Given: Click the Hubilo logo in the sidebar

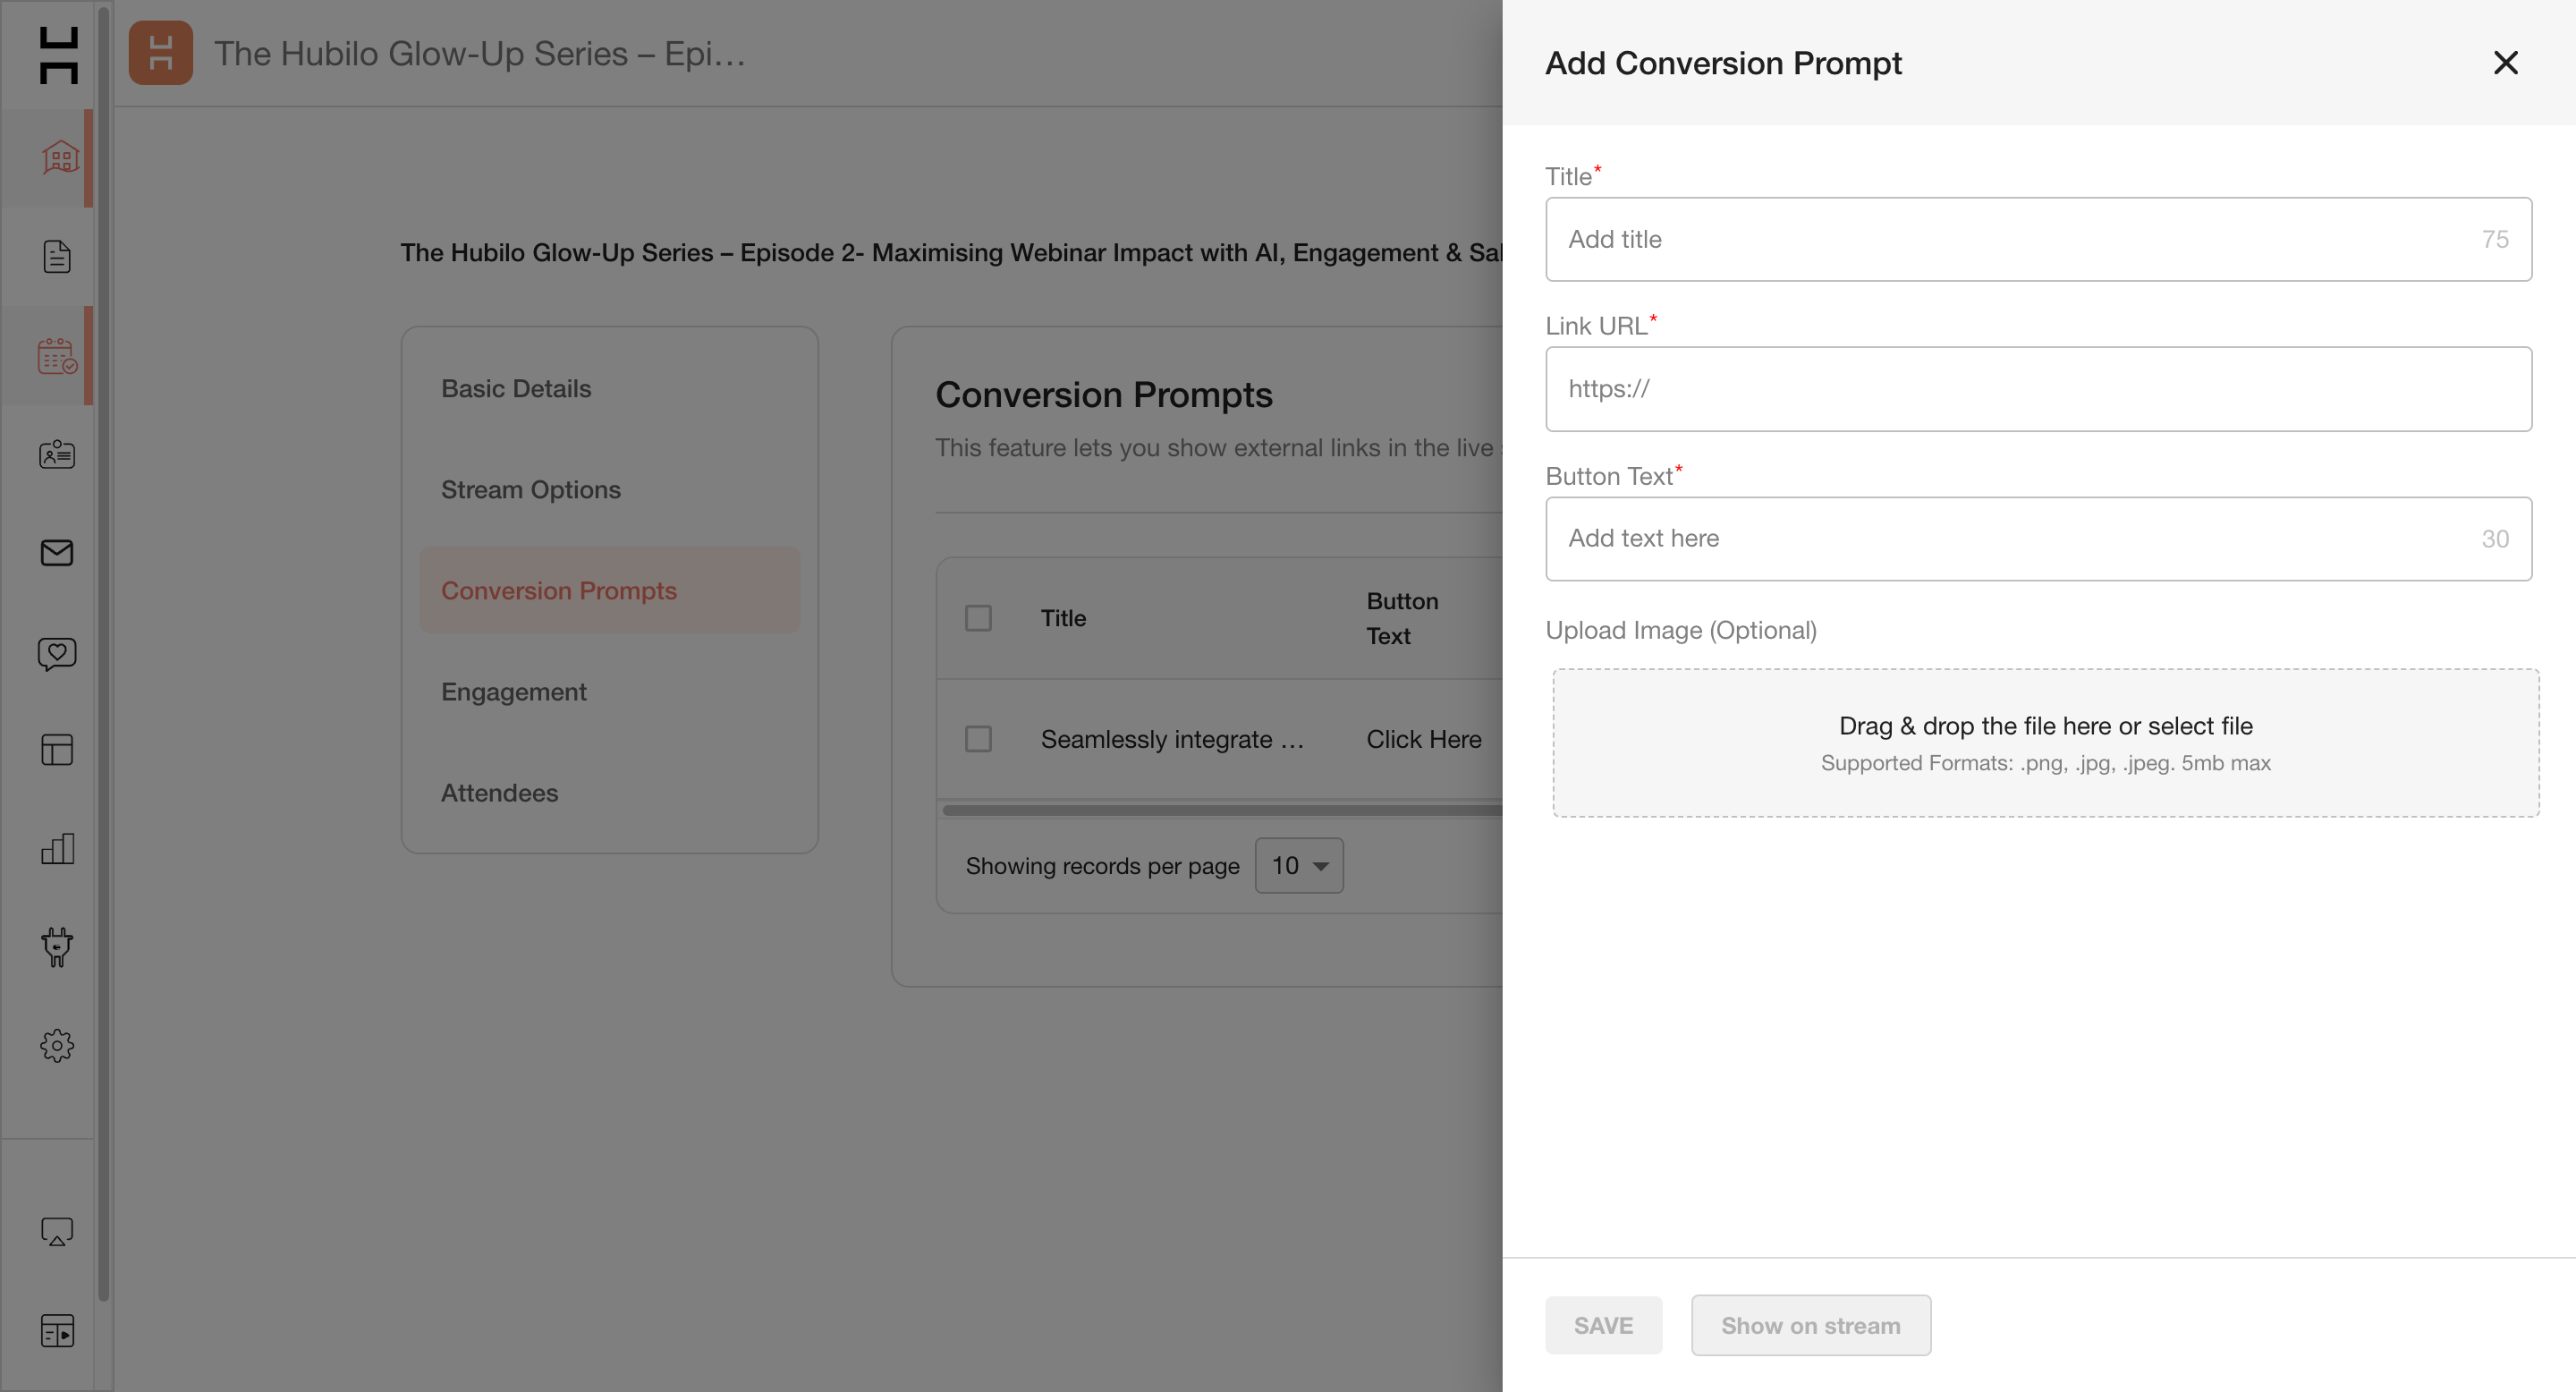Looking at the screenshot, I should point(57,55).
